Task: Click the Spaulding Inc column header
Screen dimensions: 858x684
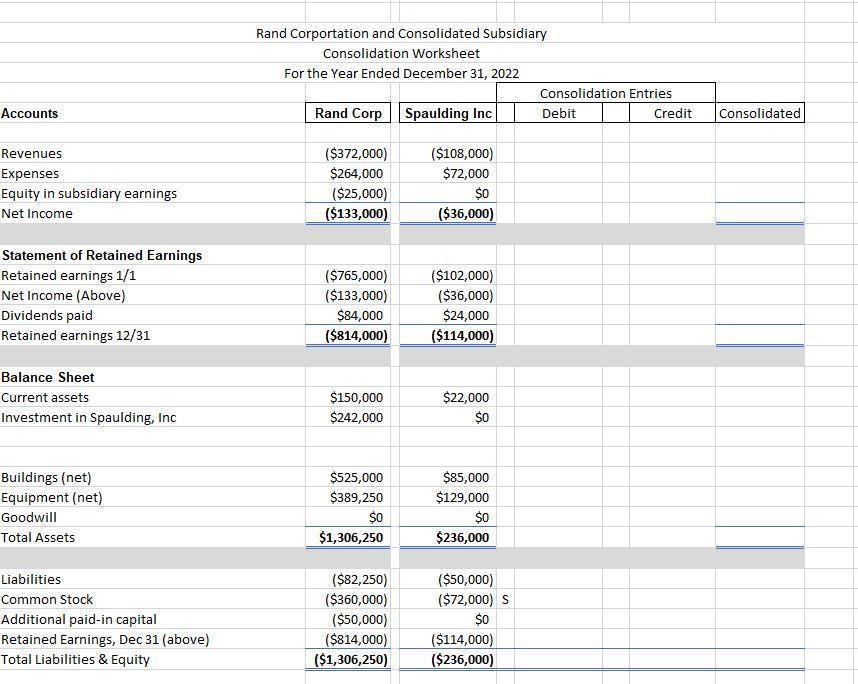Action: (x=448, y=113)
